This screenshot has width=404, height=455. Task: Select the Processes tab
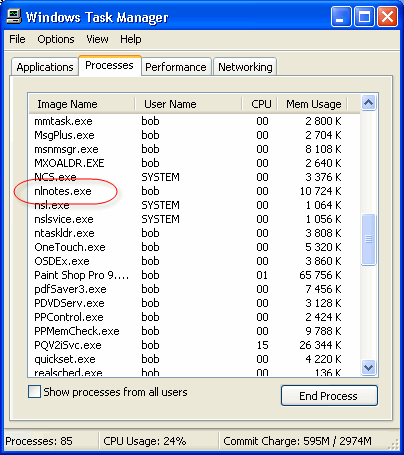click(x=110, y=65)
